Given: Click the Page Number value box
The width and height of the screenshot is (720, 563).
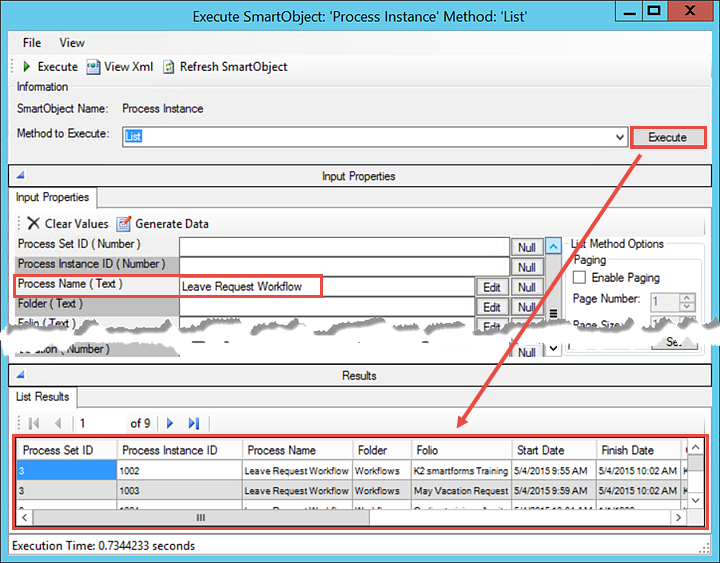Looking at the screenshot, I should click(x=665, y=302).
